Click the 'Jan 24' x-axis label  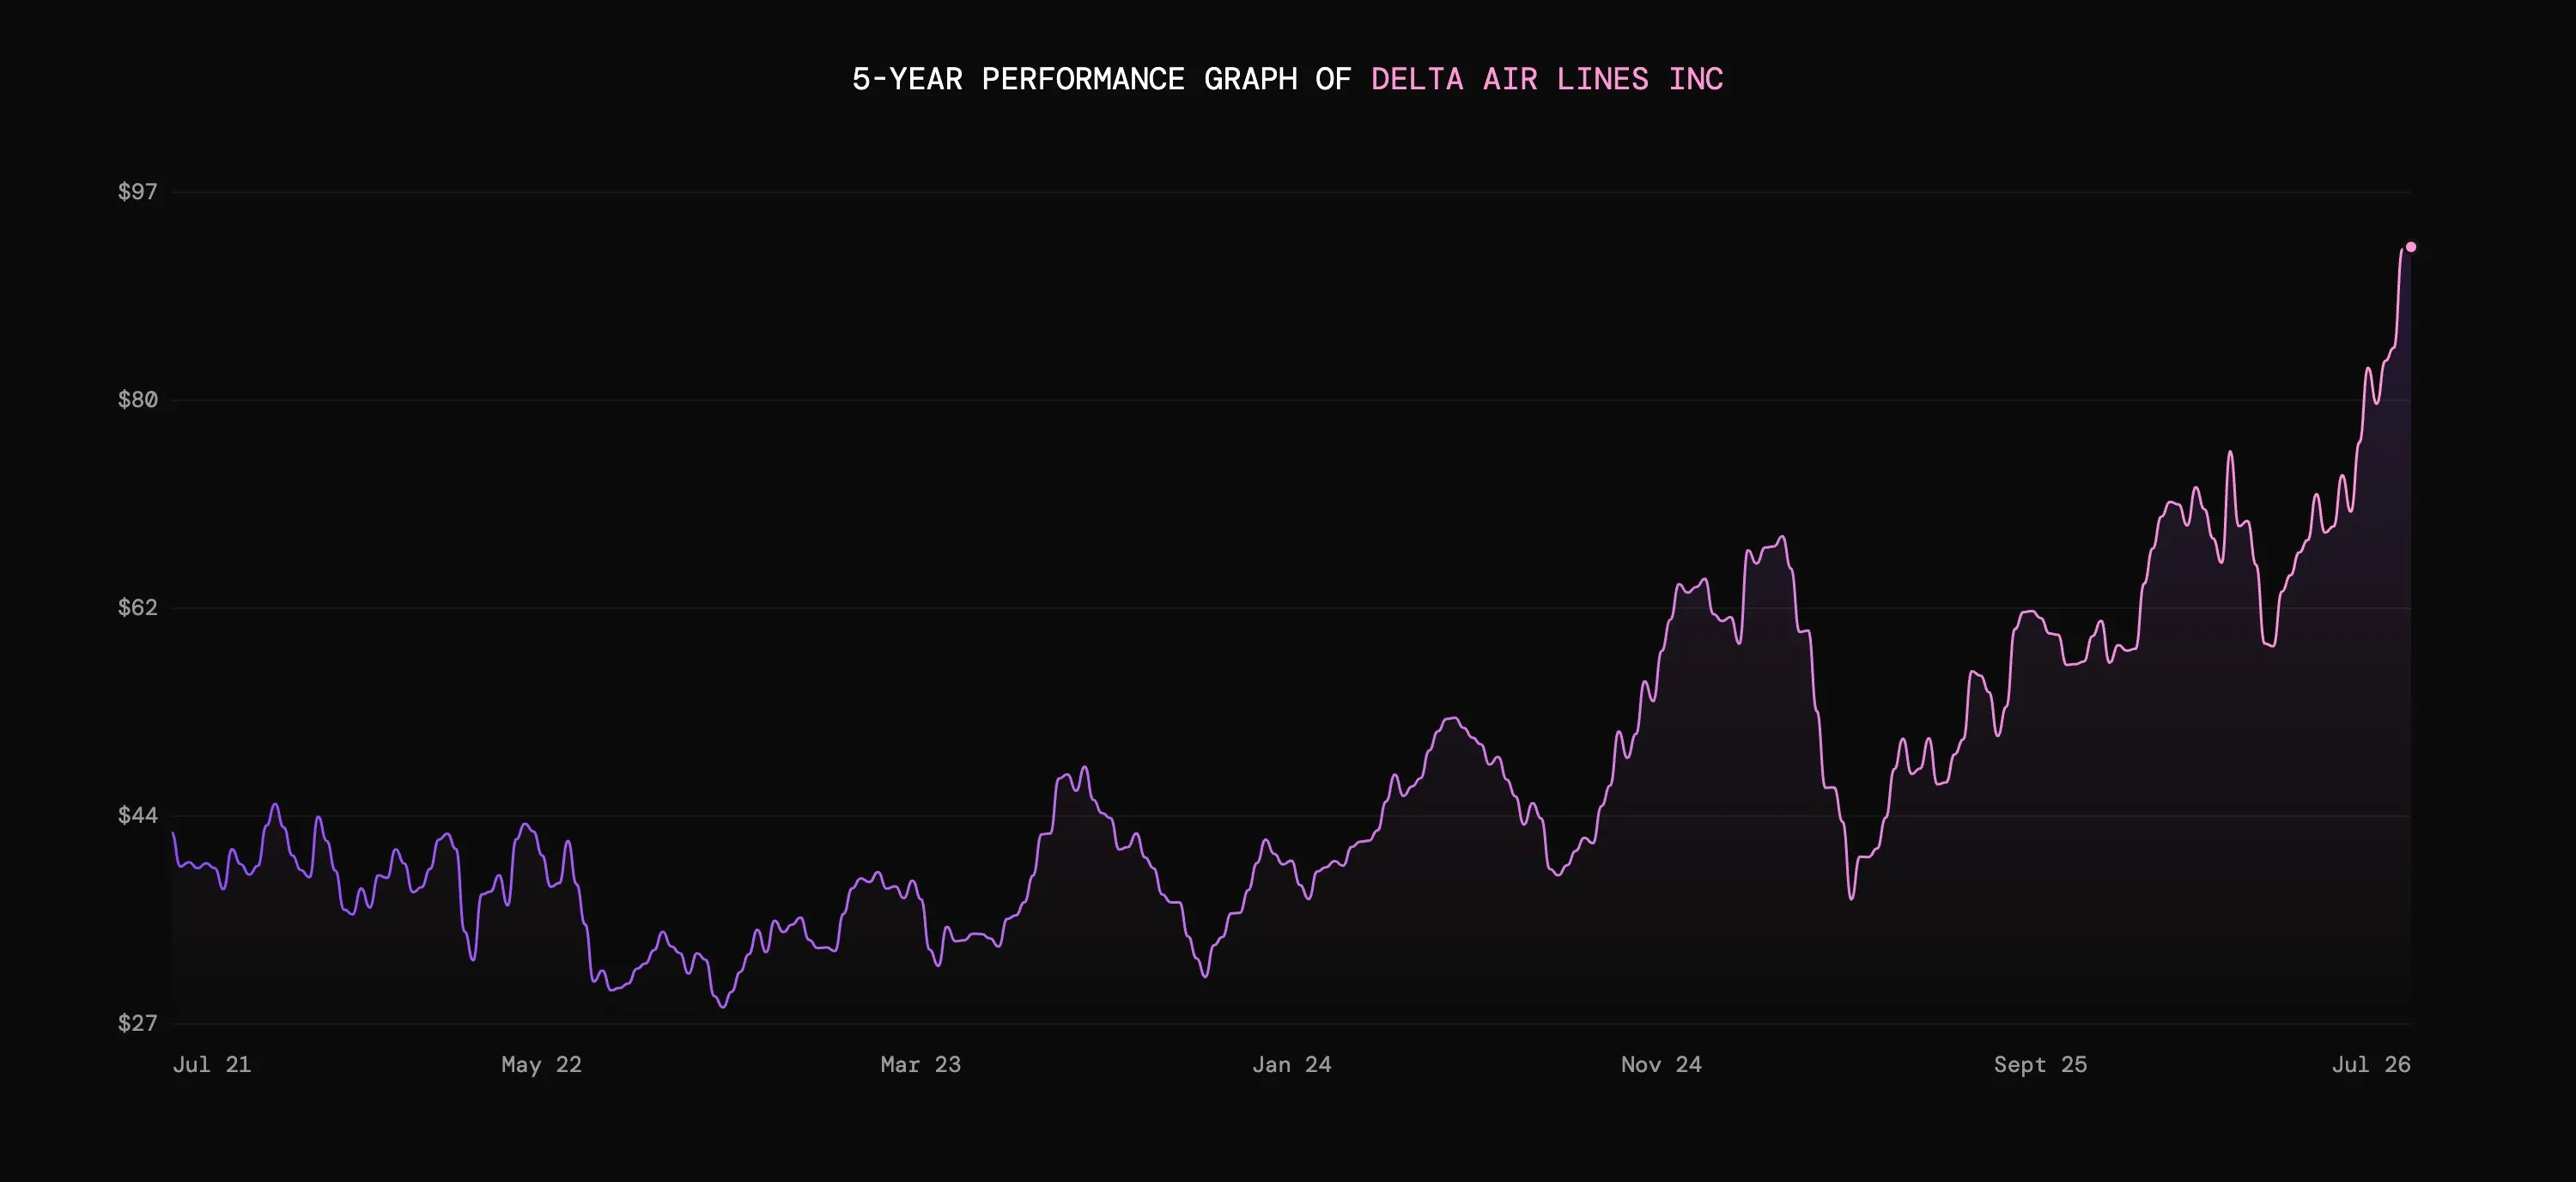tap(1291, 1064)
